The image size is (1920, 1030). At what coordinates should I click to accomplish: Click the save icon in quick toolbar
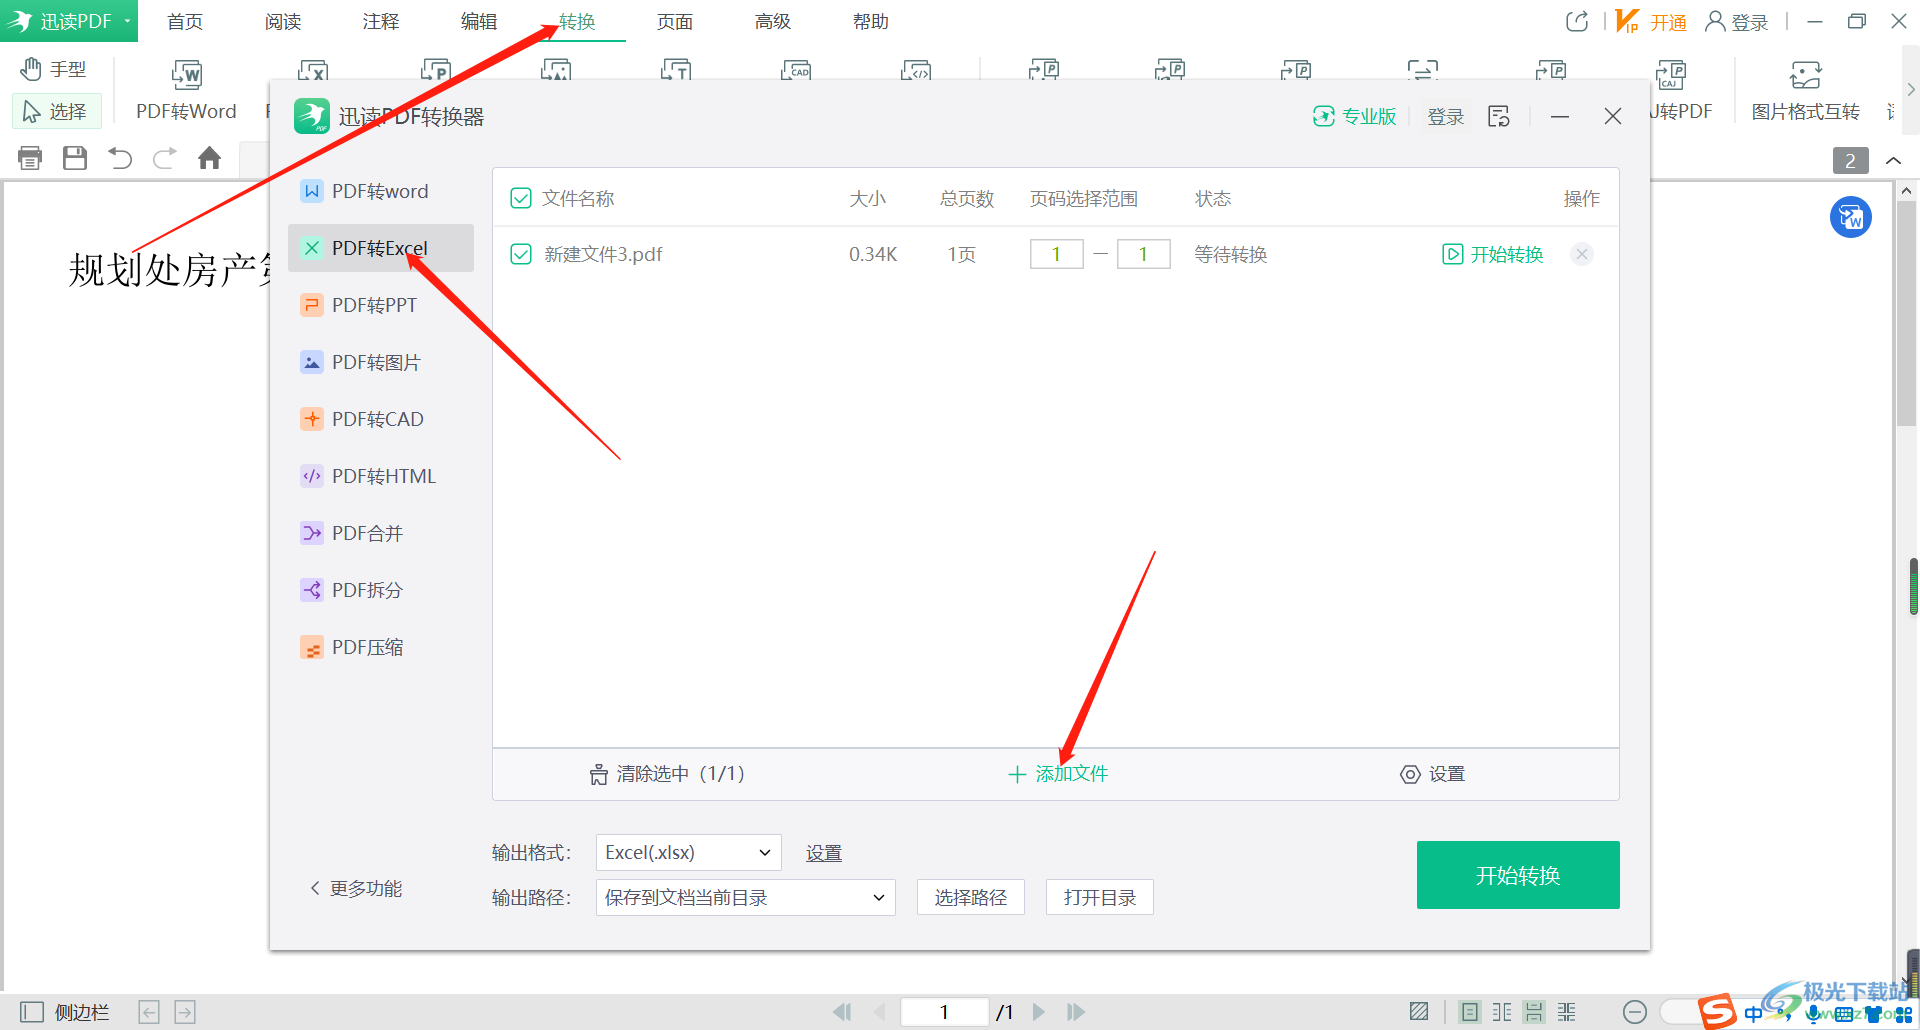click(x=75, y=158)
